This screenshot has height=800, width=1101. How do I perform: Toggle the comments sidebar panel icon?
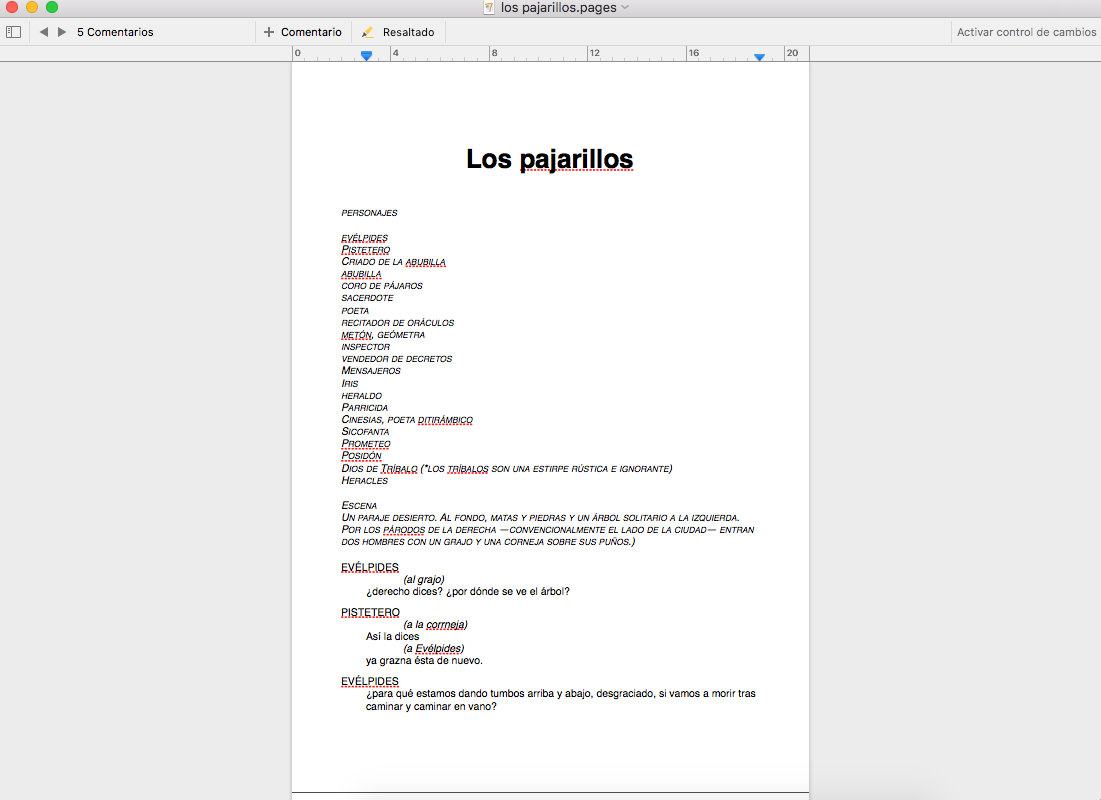13,32
